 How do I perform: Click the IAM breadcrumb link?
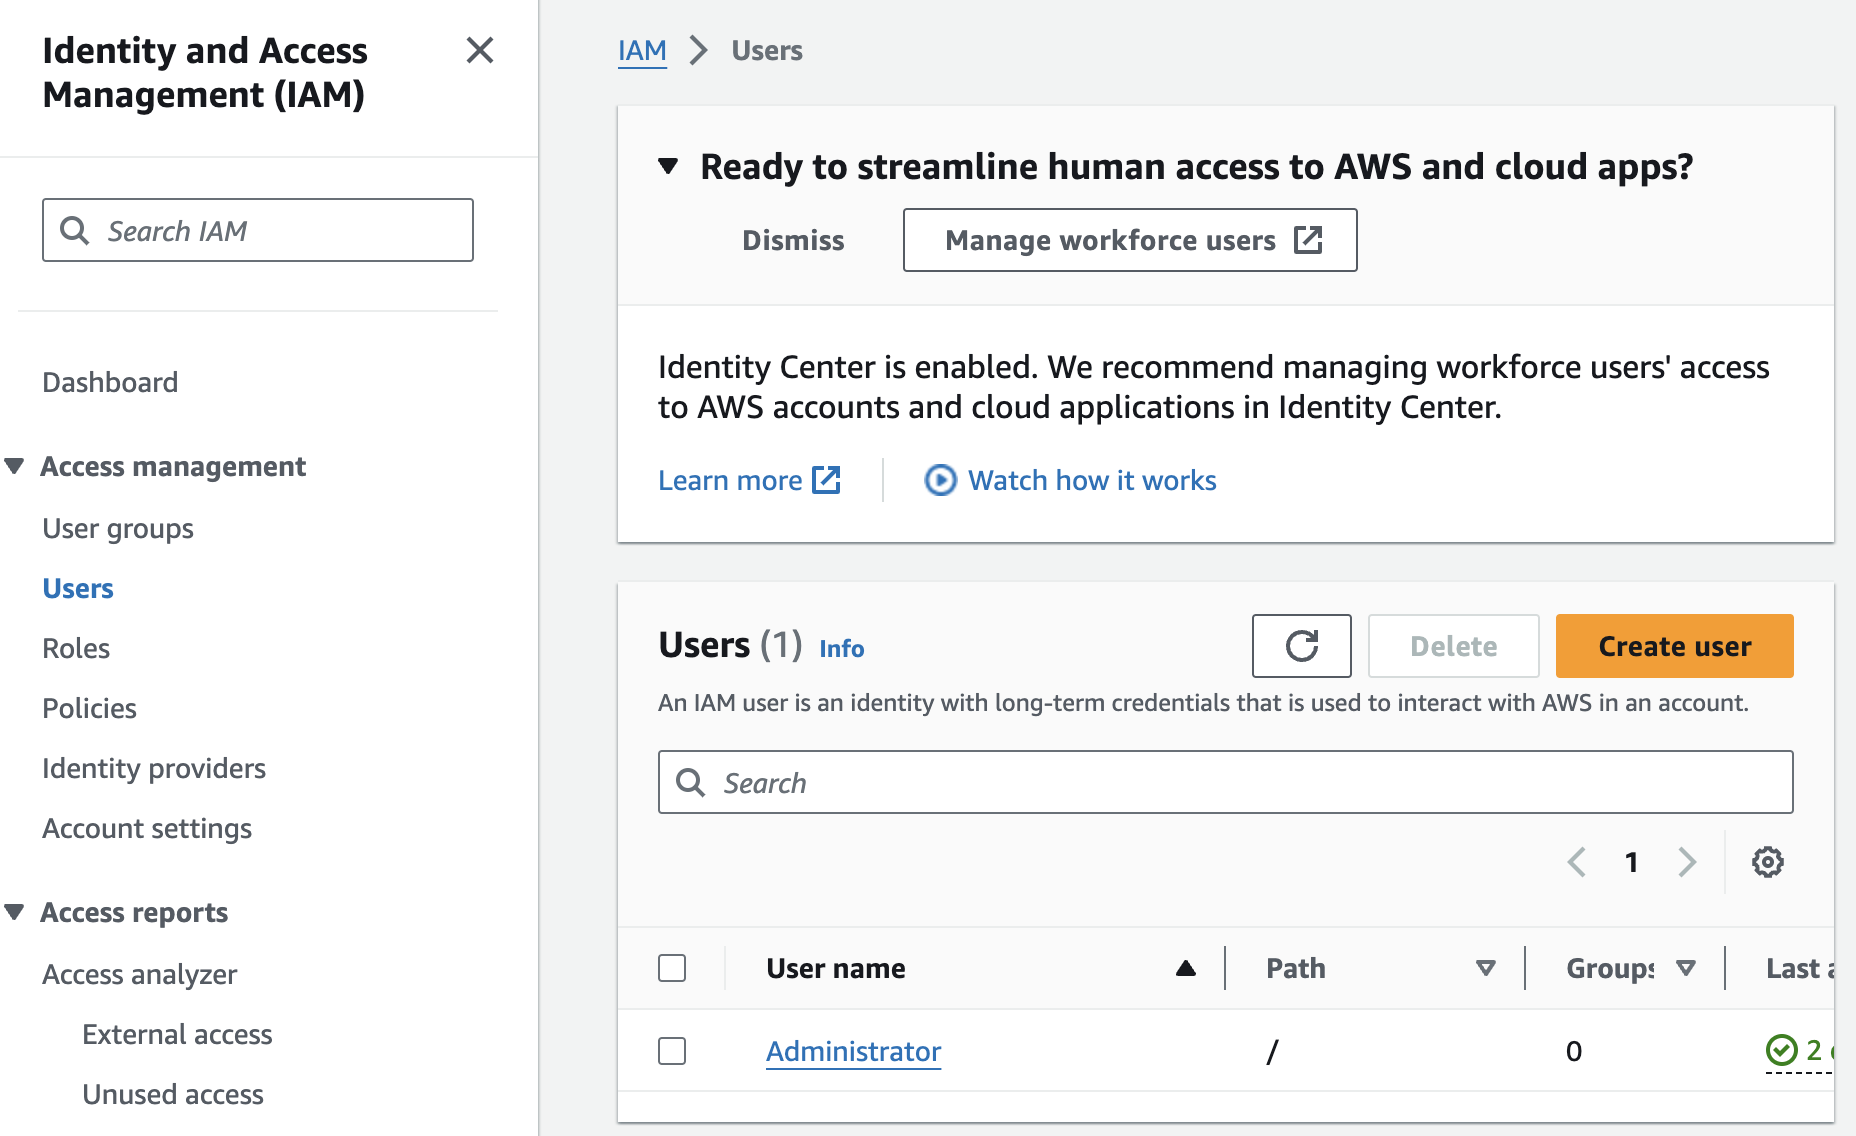(642, 50)
